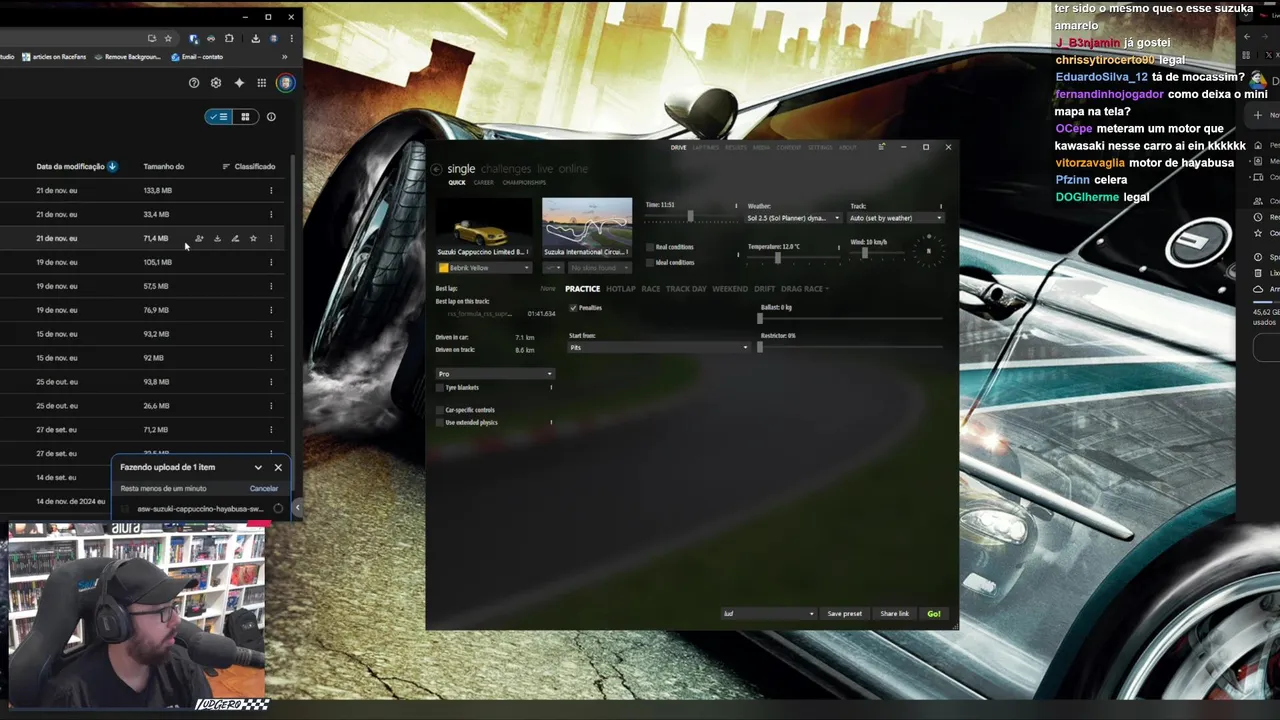Open Google apps grid in Drive
Image resolution: width=1280 pixels, height=720 pixels.
262,83
